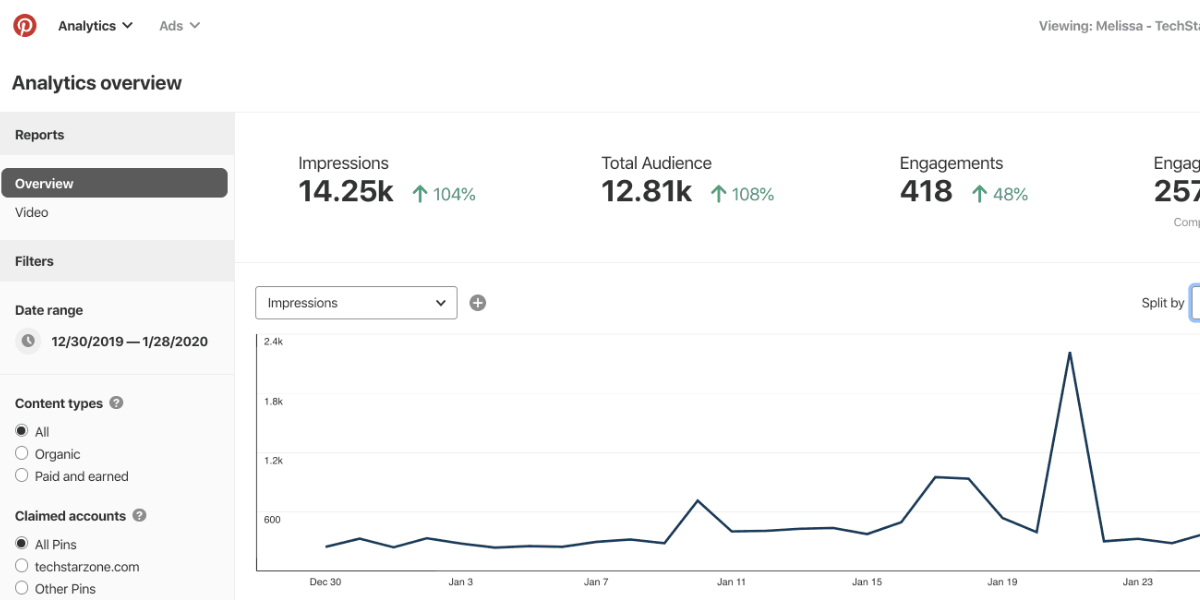This screenshot has height=600, width=1200.
Task: Click the Engagements green up arrow
Action: click(x=980, y=194)
